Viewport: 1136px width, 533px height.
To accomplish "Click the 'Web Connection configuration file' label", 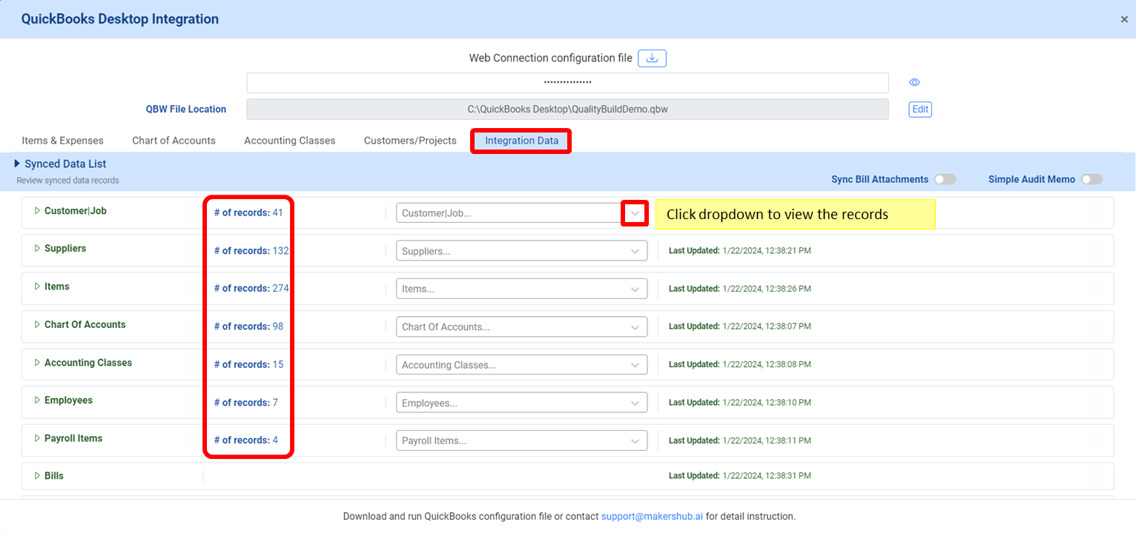I will [x=551, y=58].
